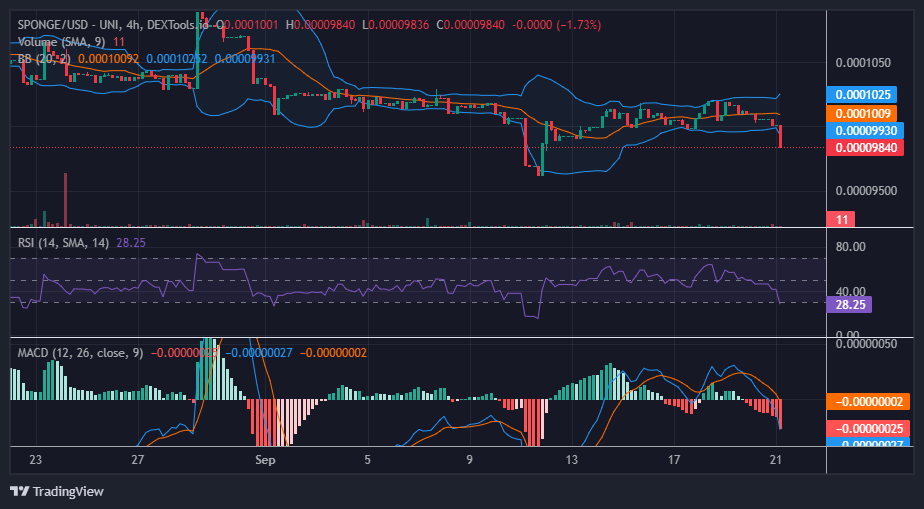Click the MACD signal value −0.00000027 in legend

coord(259,353)
